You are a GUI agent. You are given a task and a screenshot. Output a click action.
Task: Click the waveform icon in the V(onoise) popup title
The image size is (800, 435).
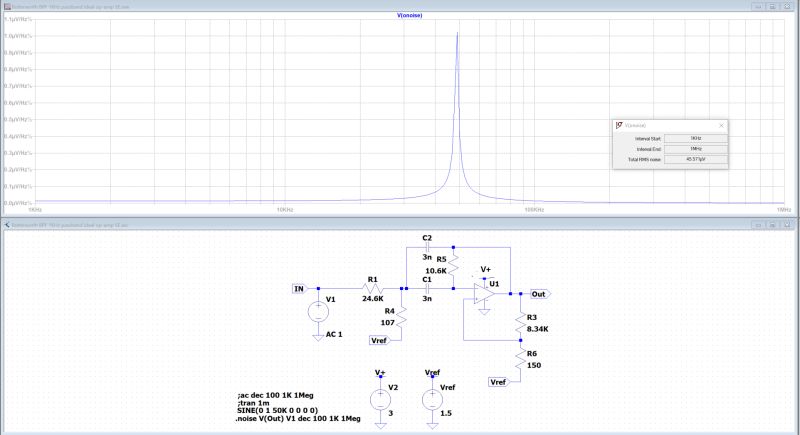tap(619, 125)
